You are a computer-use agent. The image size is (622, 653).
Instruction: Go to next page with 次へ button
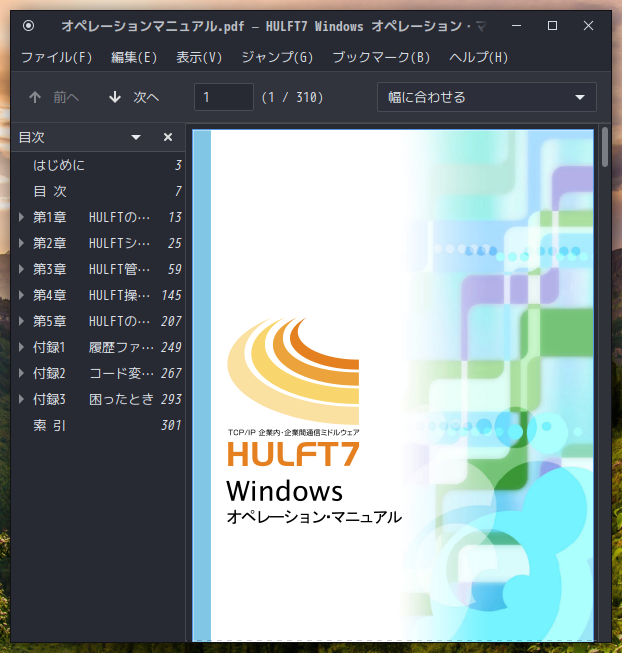134,97
